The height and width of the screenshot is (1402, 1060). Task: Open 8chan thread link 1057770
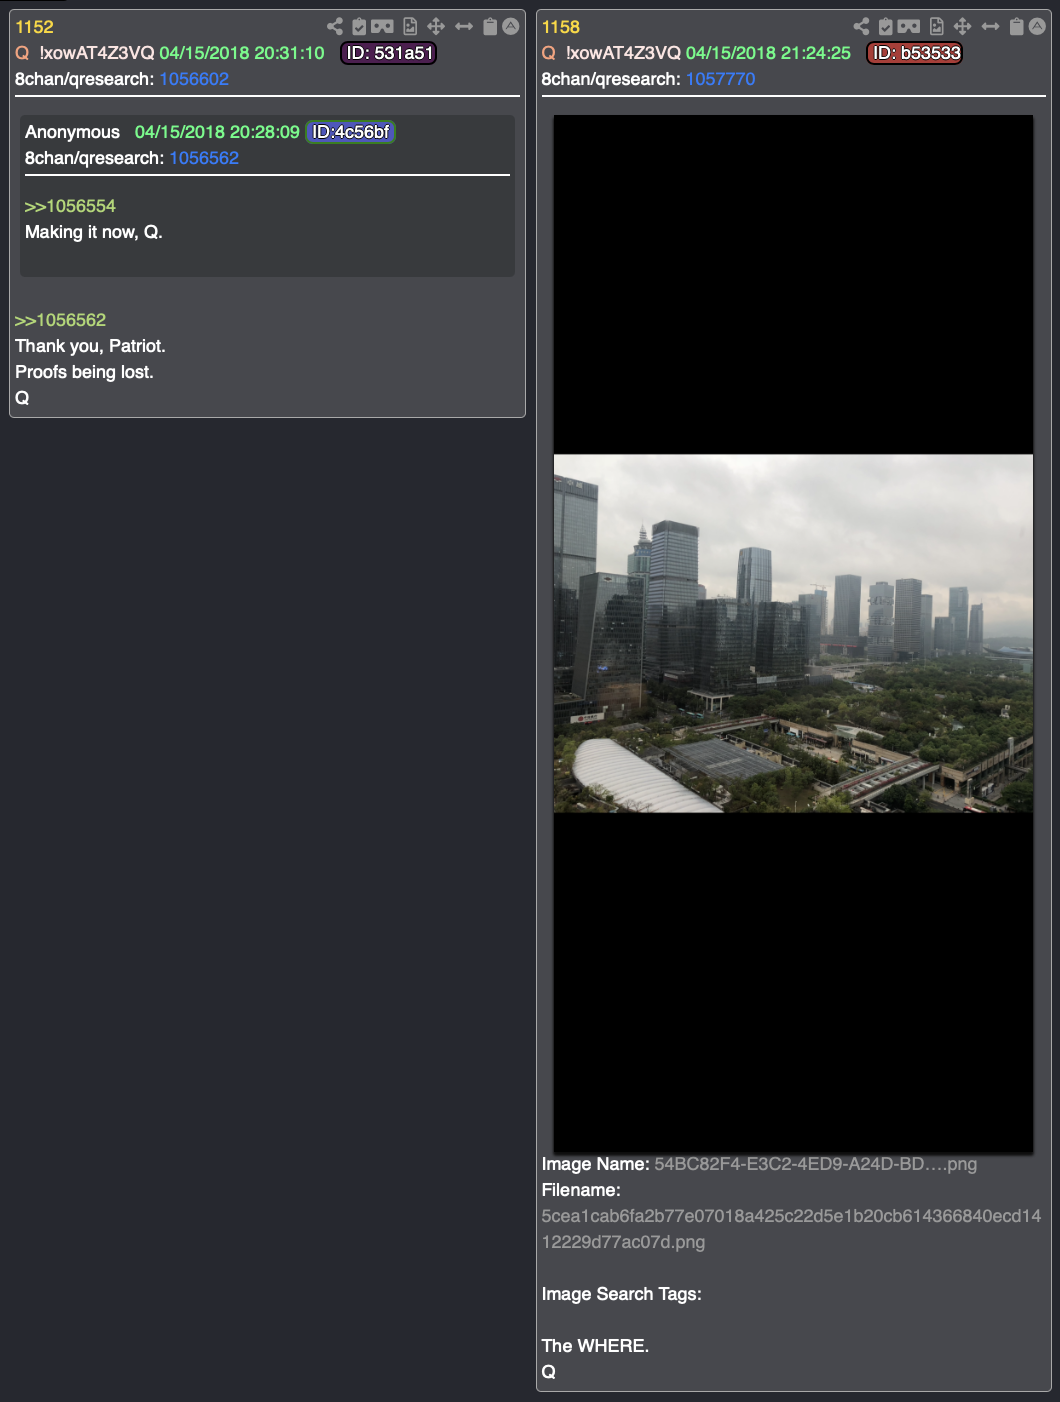tap(720, 79)
